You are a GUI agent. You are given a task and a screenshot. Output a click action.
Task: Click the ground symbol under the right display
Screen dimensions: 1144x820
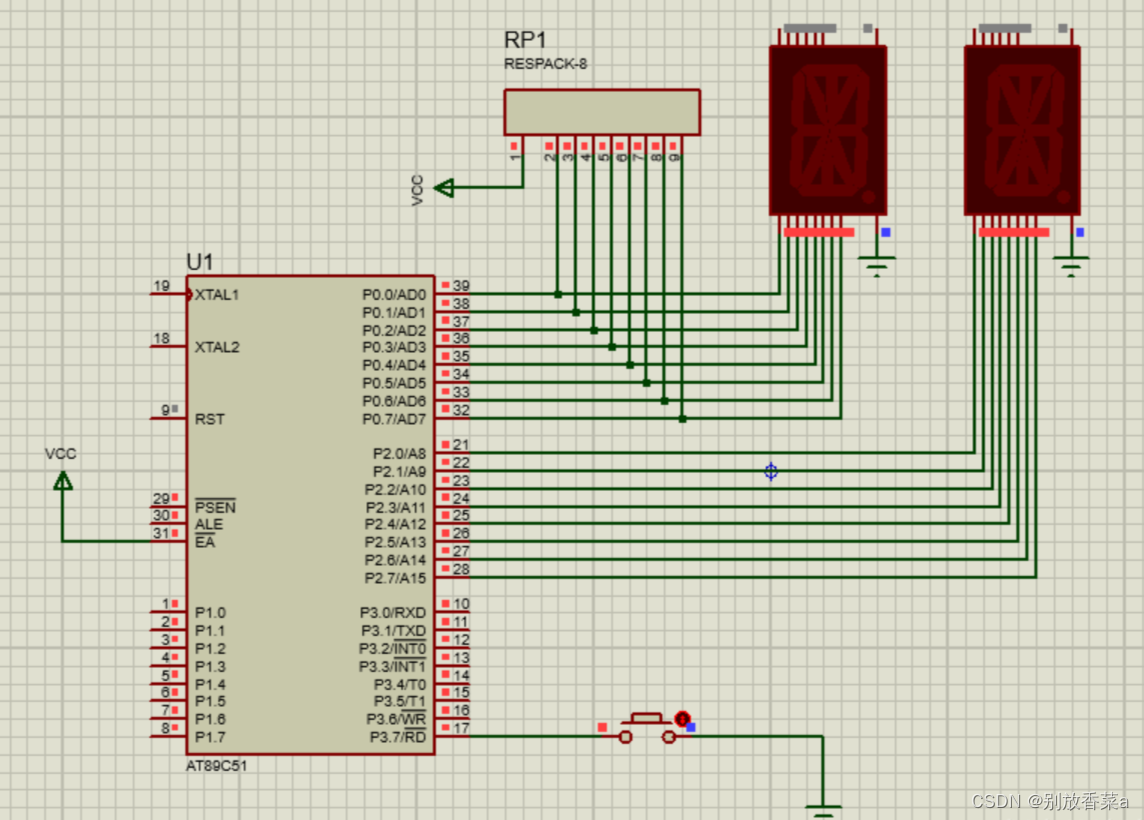click(x=1070, y=266)
